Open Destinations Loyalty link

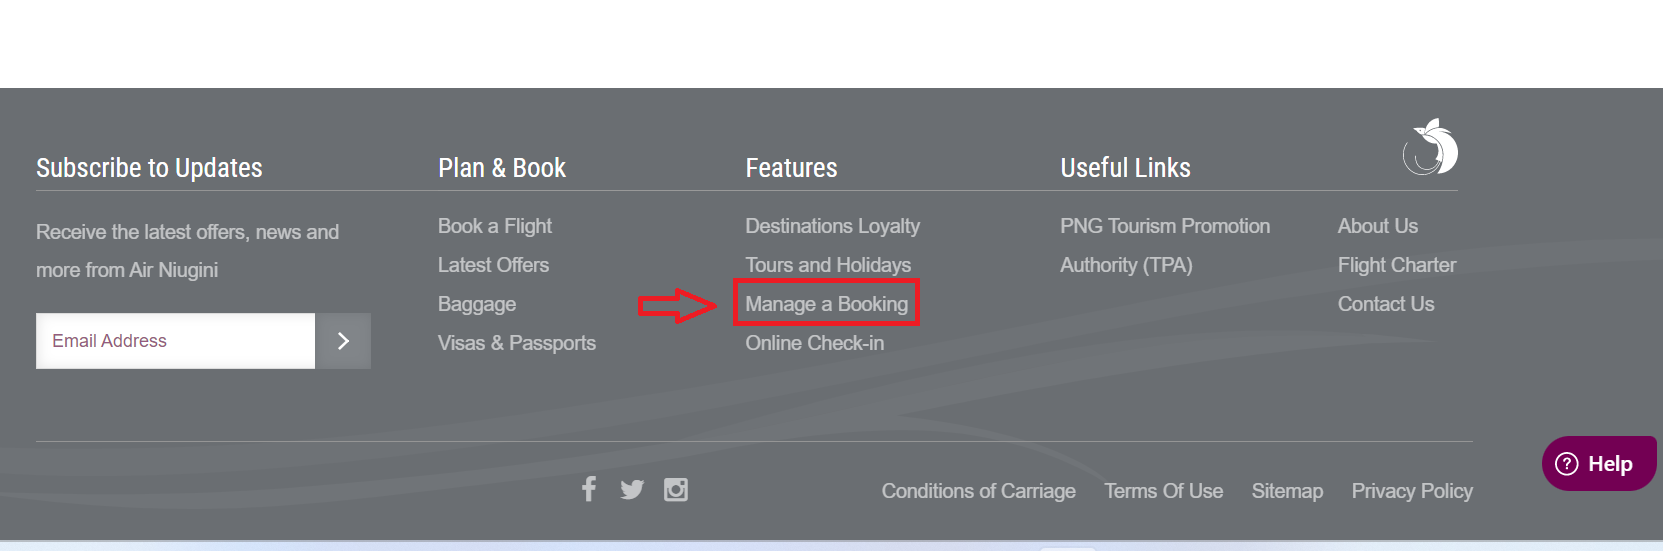tap(832, 226)
